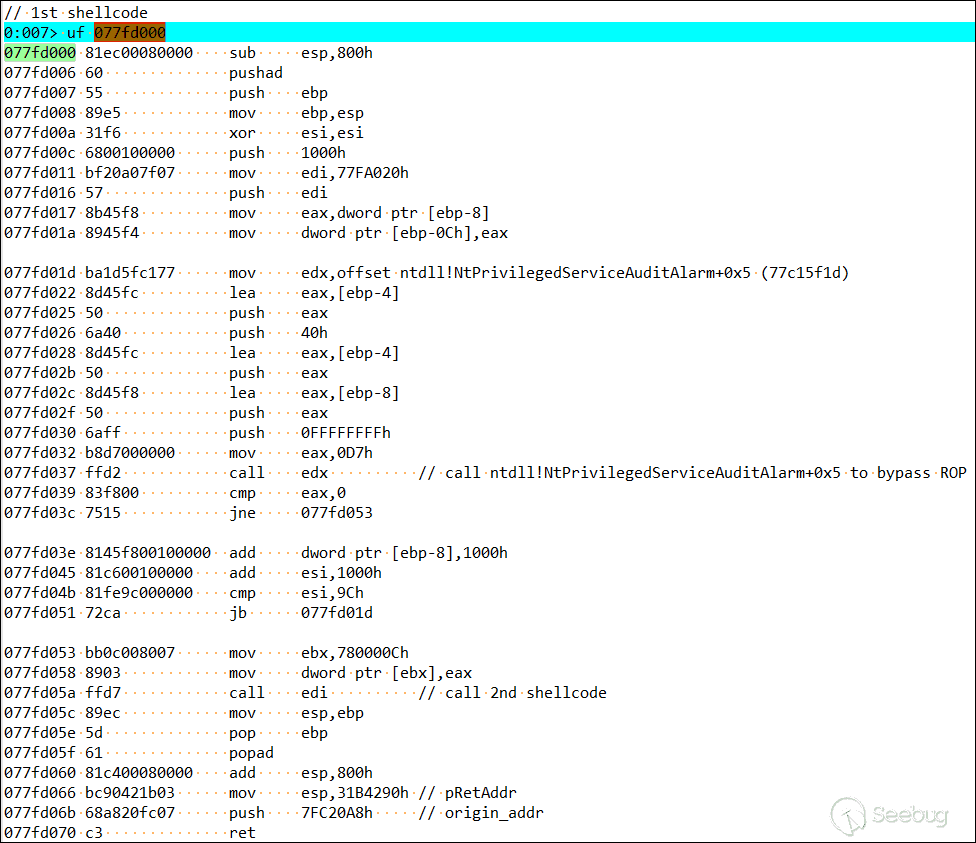Click 'sub esp,800h' instruction

tap(301, 53)
